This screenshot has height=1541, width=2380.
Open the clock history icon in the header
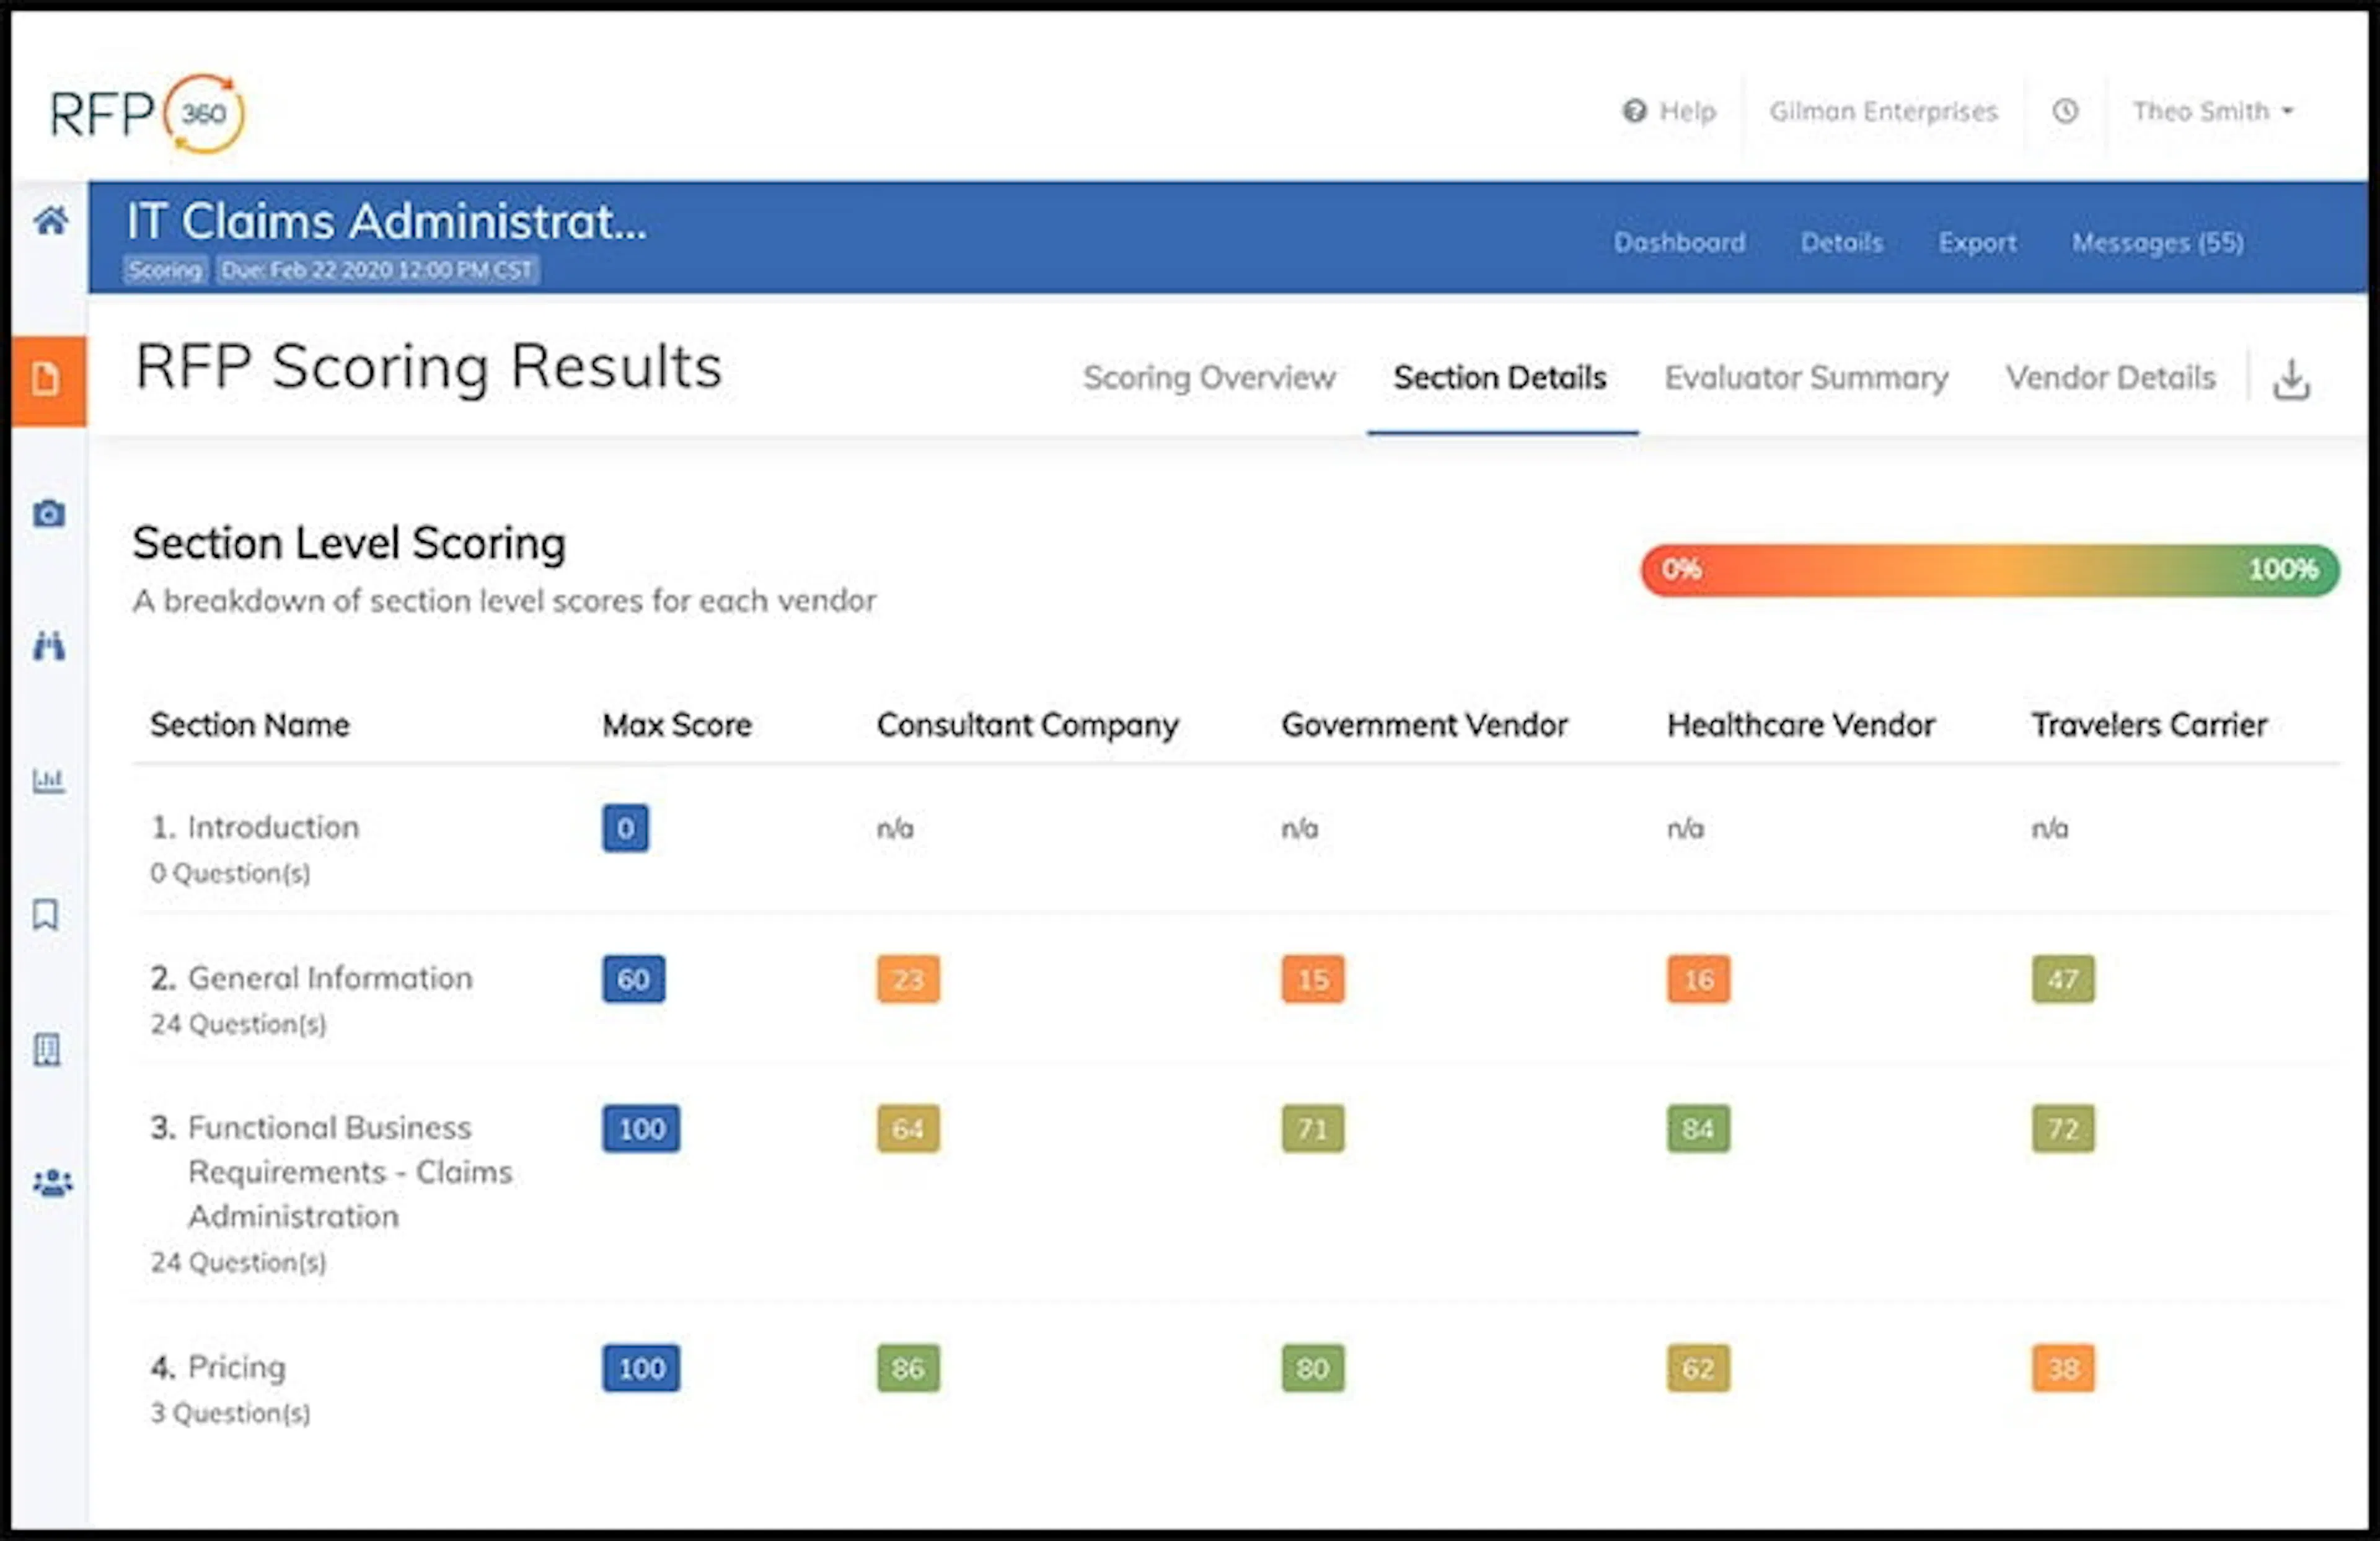(2065, 111)
